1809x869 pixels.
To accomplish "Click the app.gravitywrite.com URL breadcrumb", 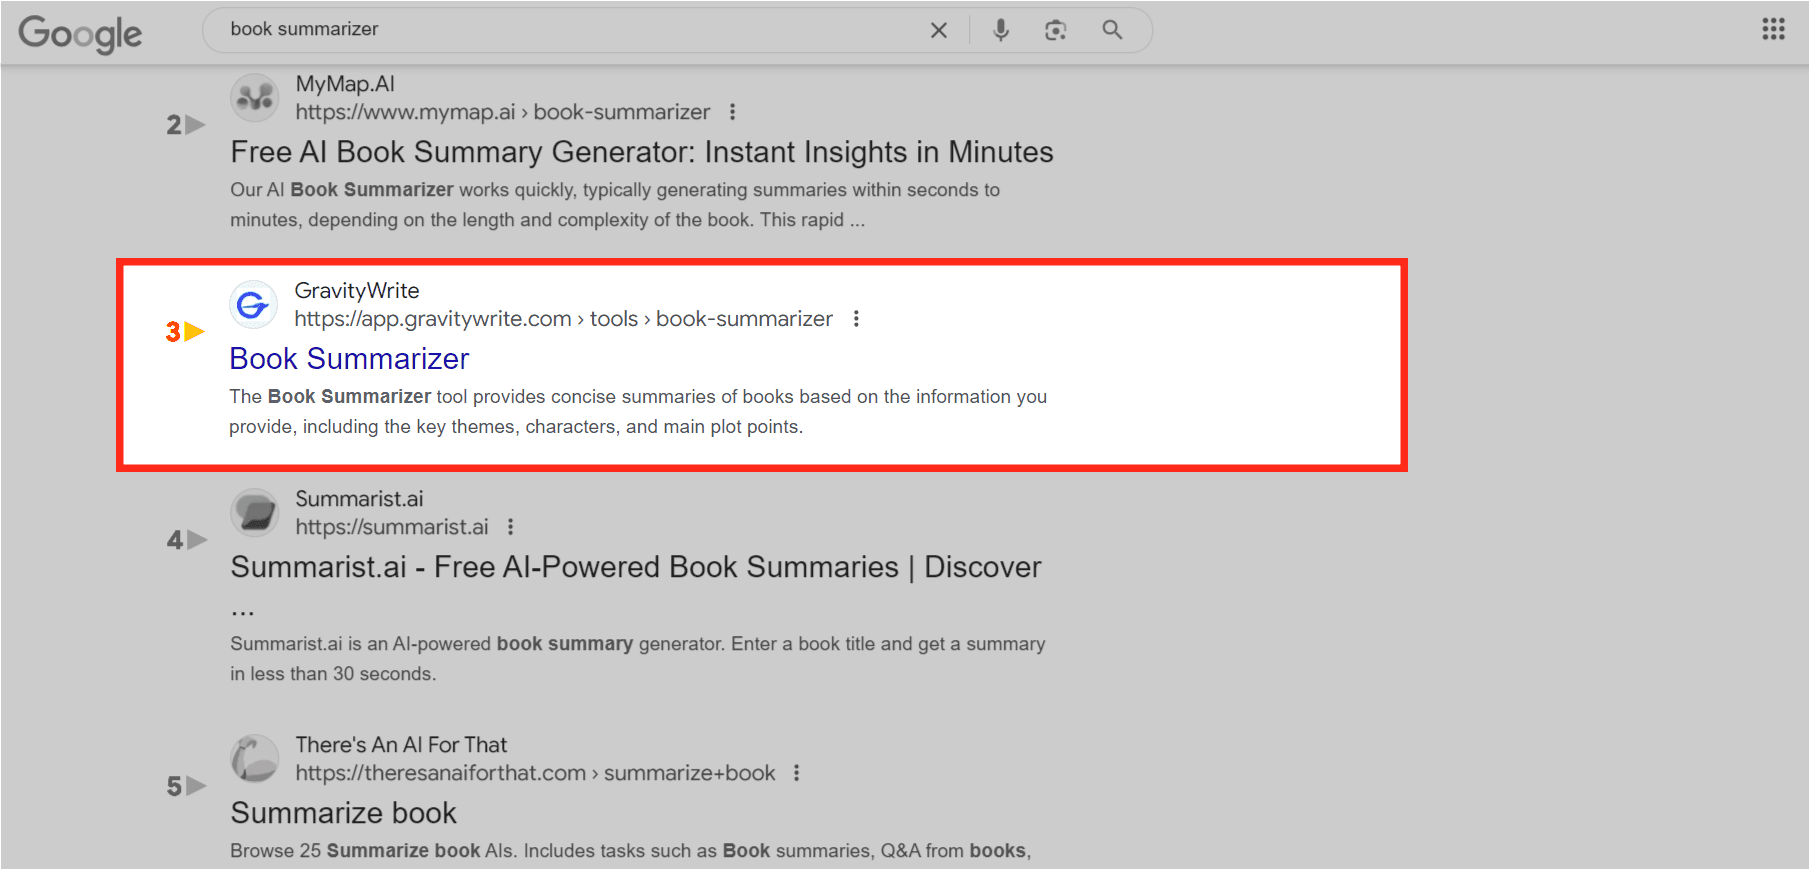I will point(563,319).
